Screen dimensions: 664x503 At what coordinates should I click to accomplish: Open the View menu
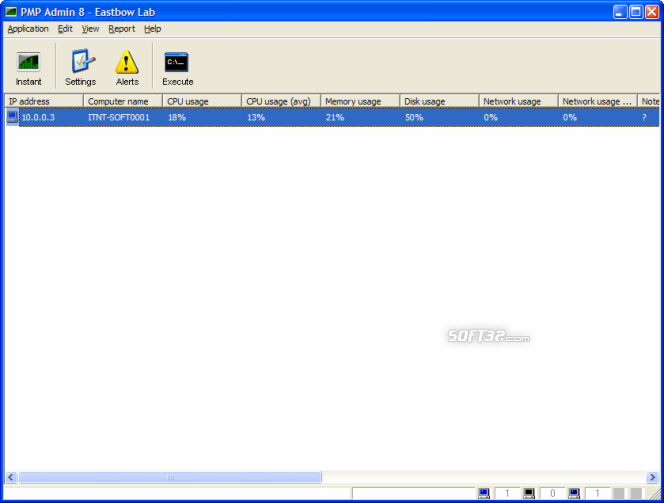(x=90, y=29)
